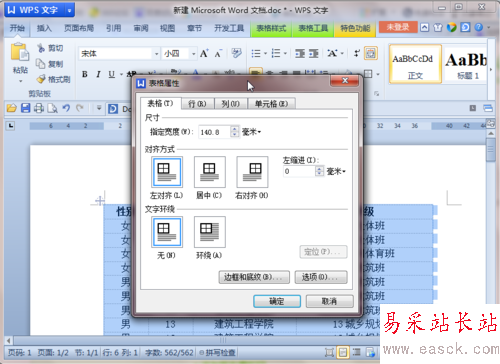Click the 未登录 login button
The image size is (500, 364).
[x=398, y=27]
